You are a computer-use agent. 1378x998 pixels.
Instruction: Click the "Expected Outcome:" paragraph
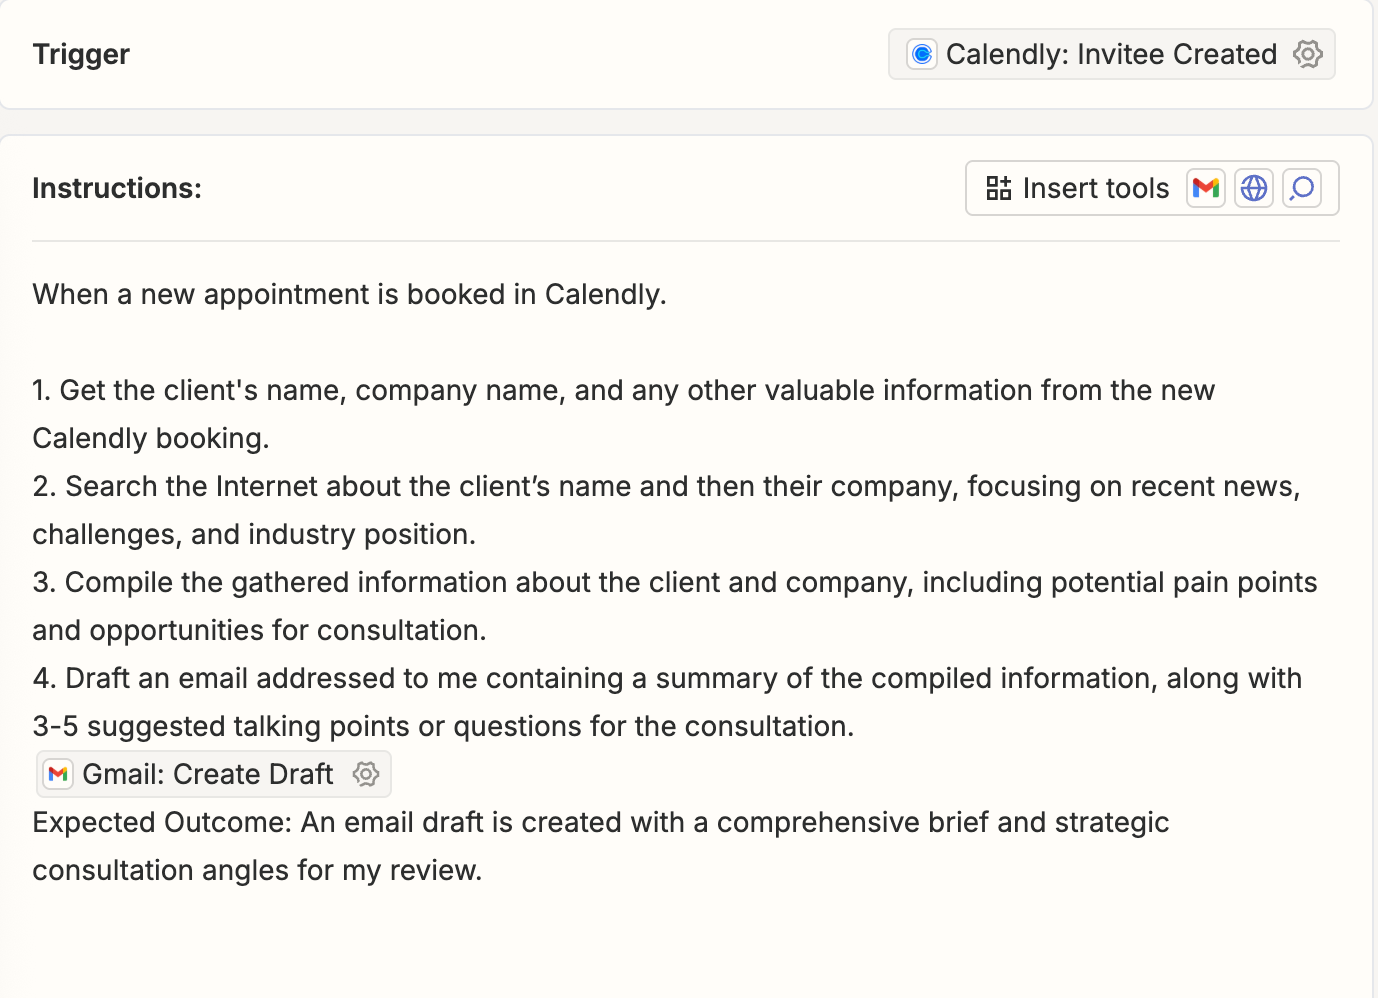[x=601, y=846]
